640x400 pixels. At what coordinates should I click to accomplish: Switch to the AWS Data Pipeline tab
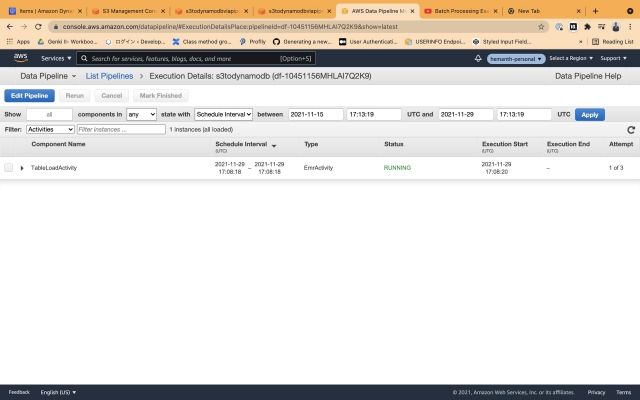click(x=378, y=11)
